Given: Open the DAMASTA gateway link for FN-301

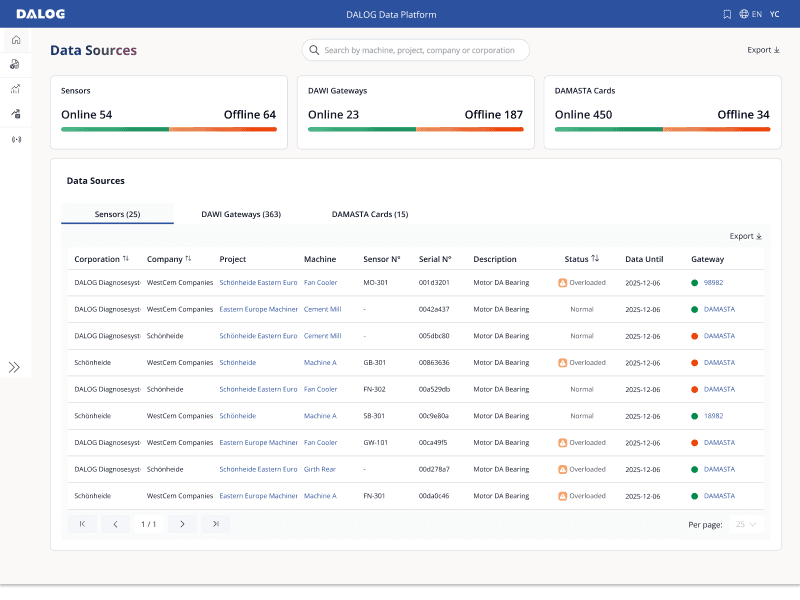Looking at the screenshot, I should pos(719,496).
